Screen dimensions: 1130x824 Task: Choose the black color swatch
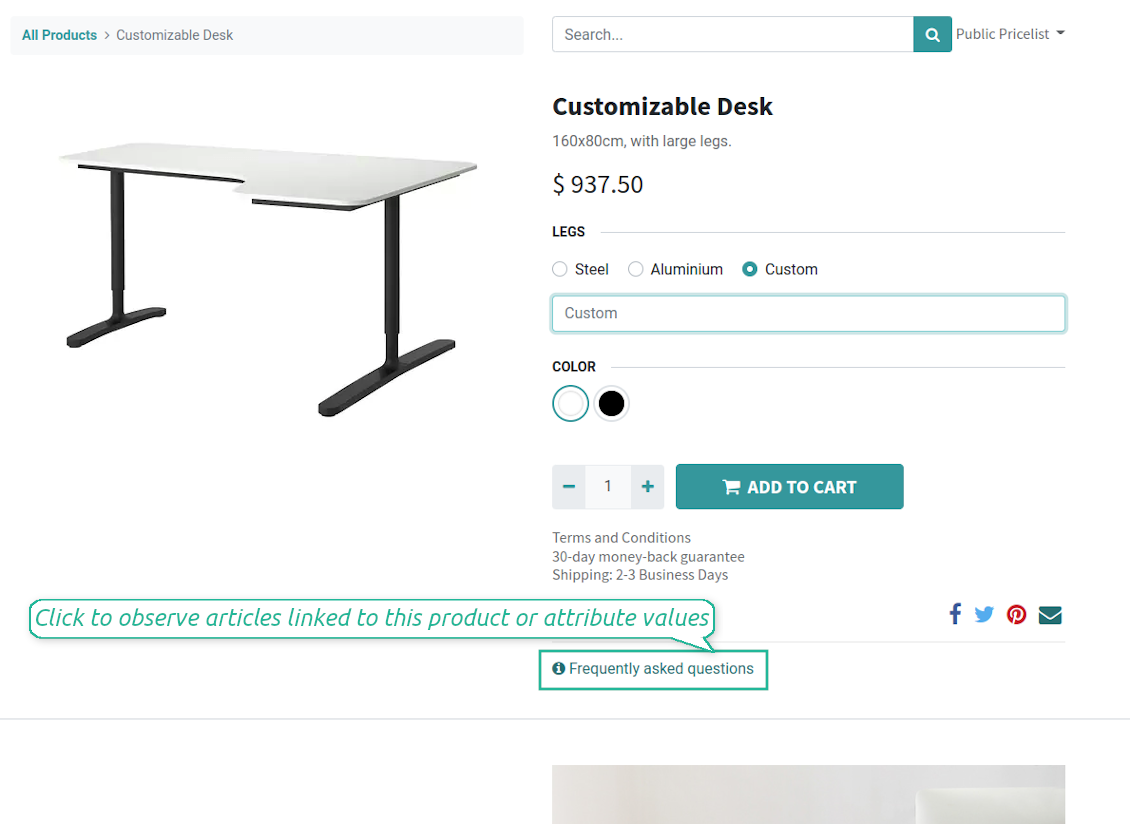611,404
